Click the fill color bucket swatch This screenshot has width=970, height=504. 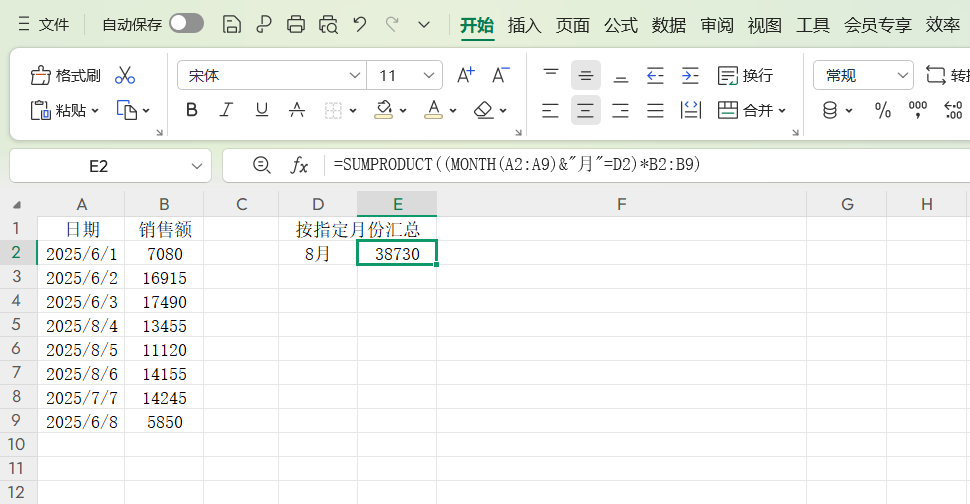tap(384, 110)
